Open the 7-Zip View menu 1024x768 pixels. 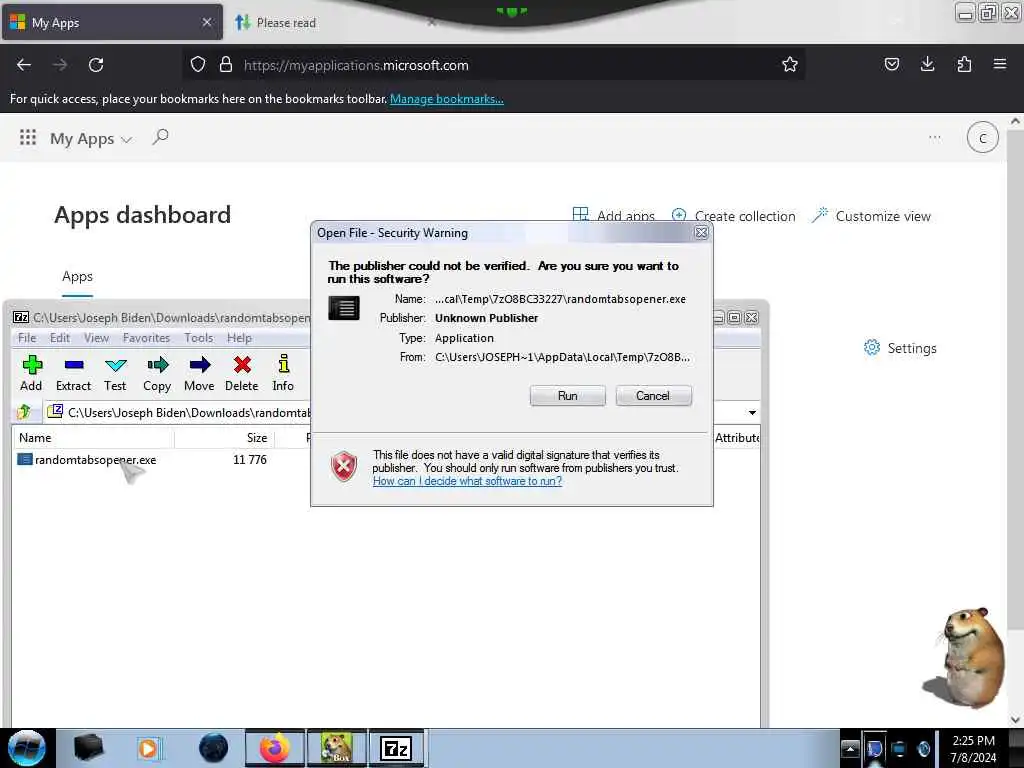[96, 338]
